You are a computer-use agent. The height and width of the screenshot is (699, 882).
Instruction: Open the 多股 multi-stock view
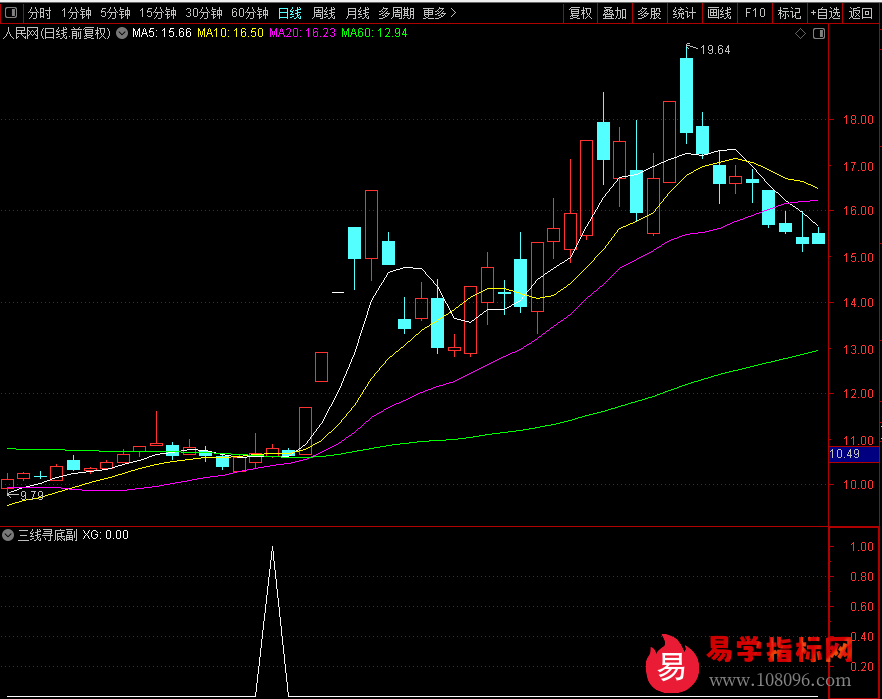coord(649,13)
